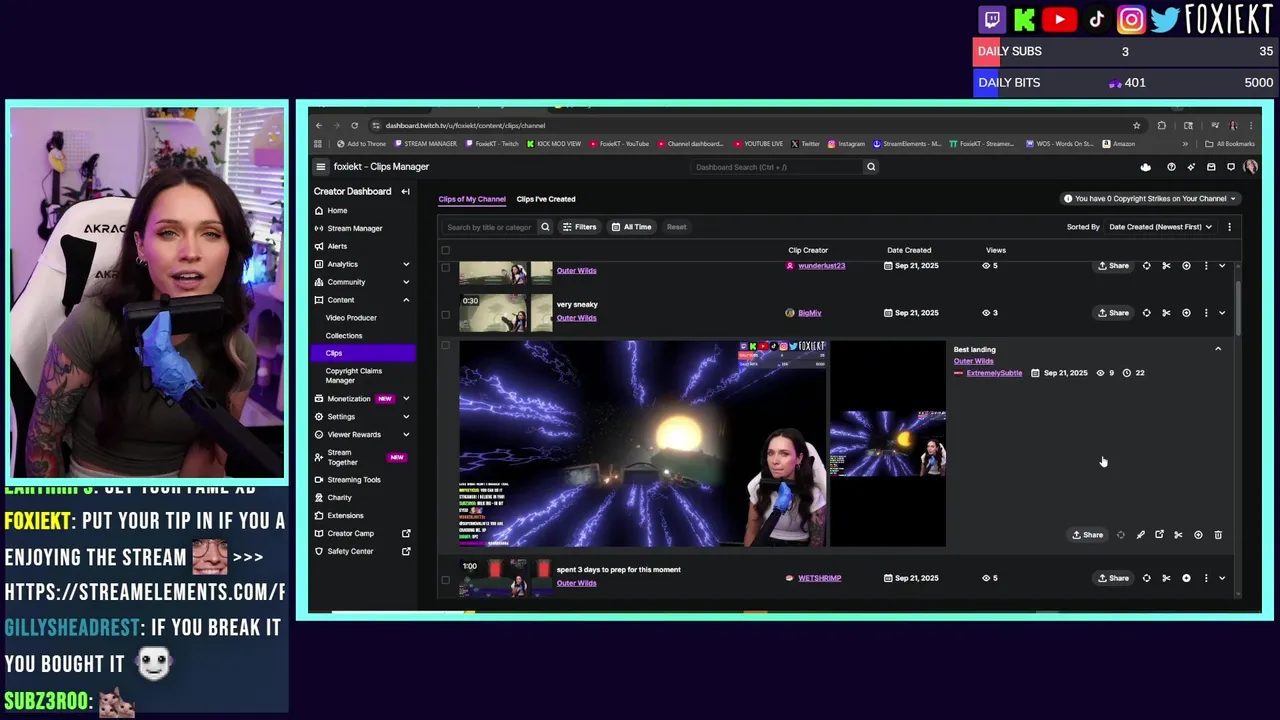Play the Best landing clip preview
This screenshot has width=1280, height=720.
[642, 444]
